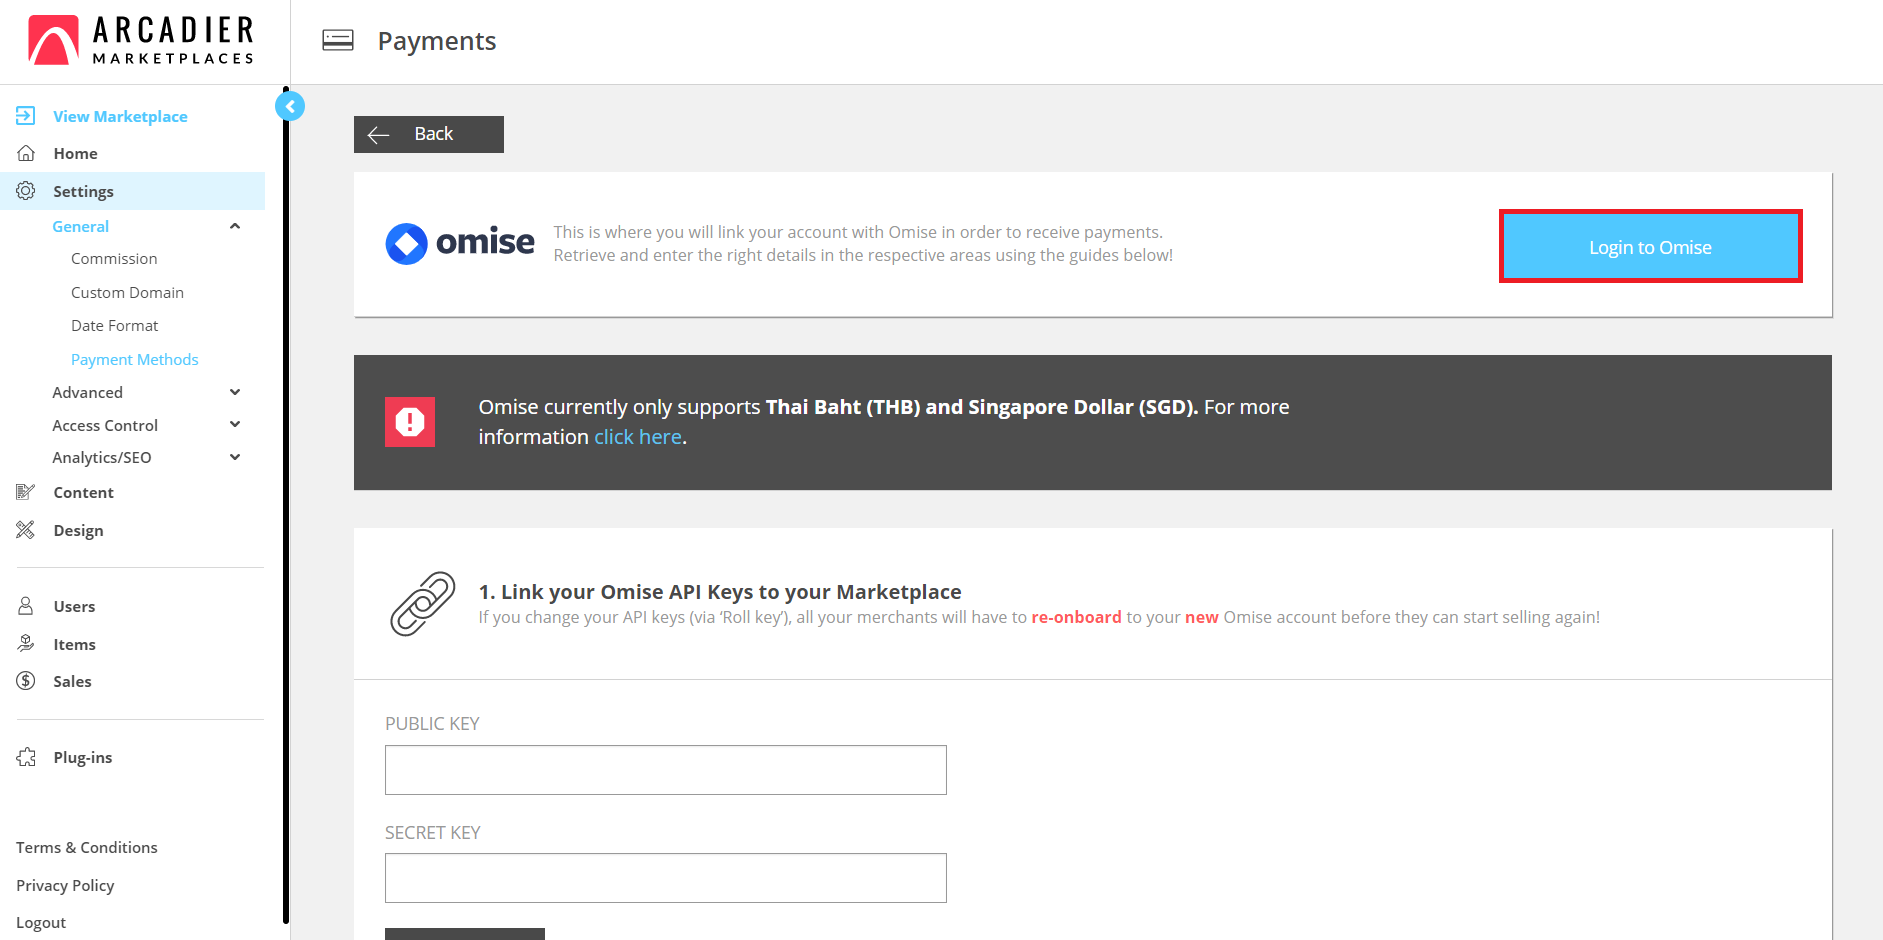
Task: Click the red warning exclamation icon
Action: (410, 422)
